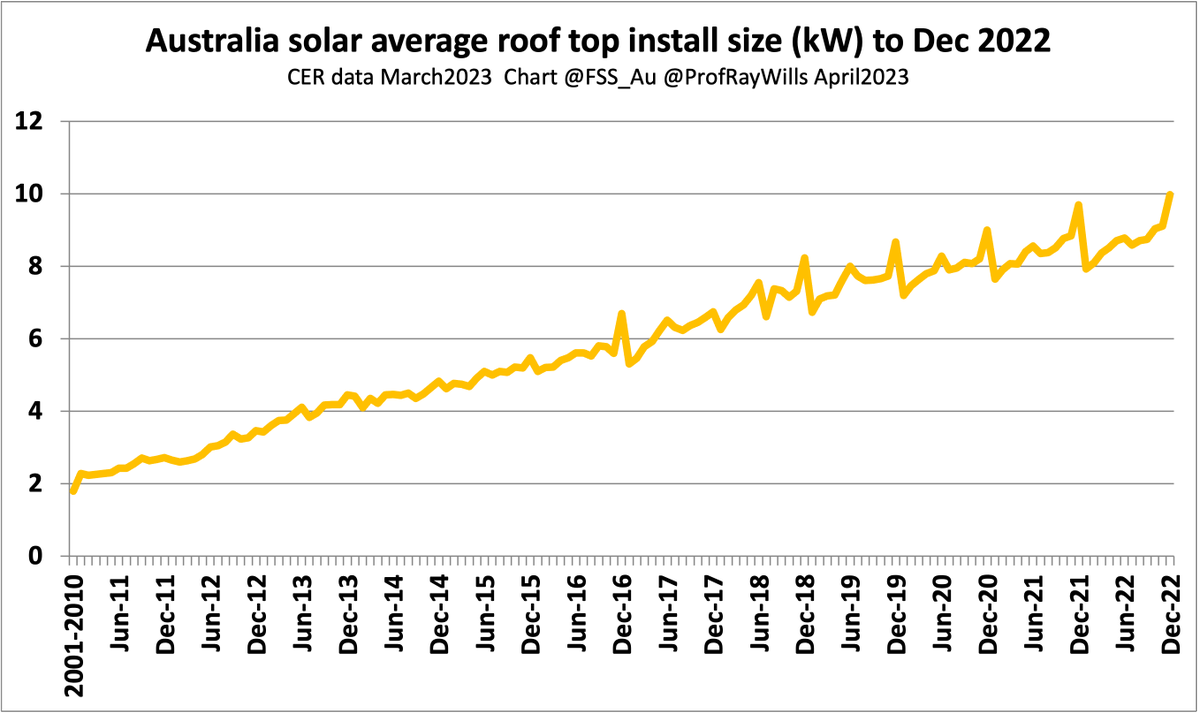Click the plot area background above the line
Viewport: 1200px width, 714px height.
click(x=400, y=200)
